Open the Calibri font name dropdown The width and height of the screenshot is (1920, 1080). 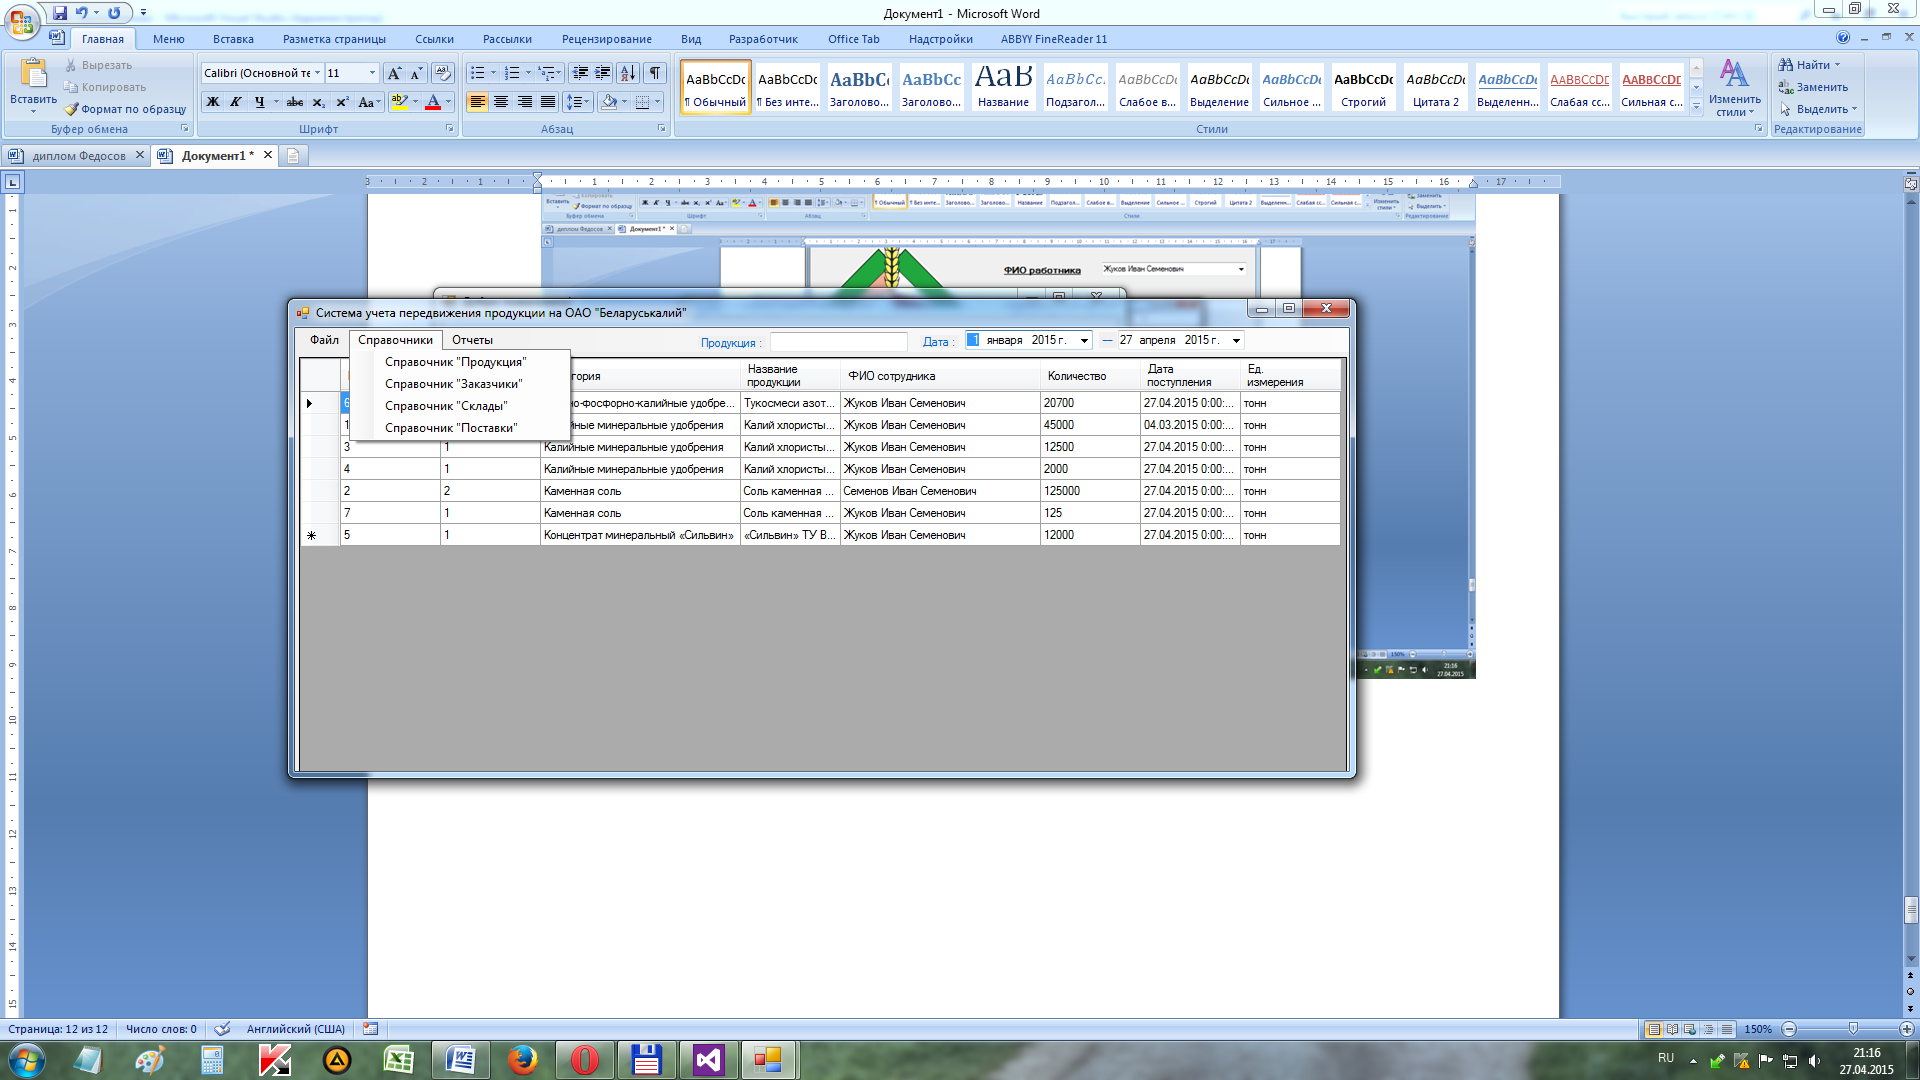tap(318, 73)
